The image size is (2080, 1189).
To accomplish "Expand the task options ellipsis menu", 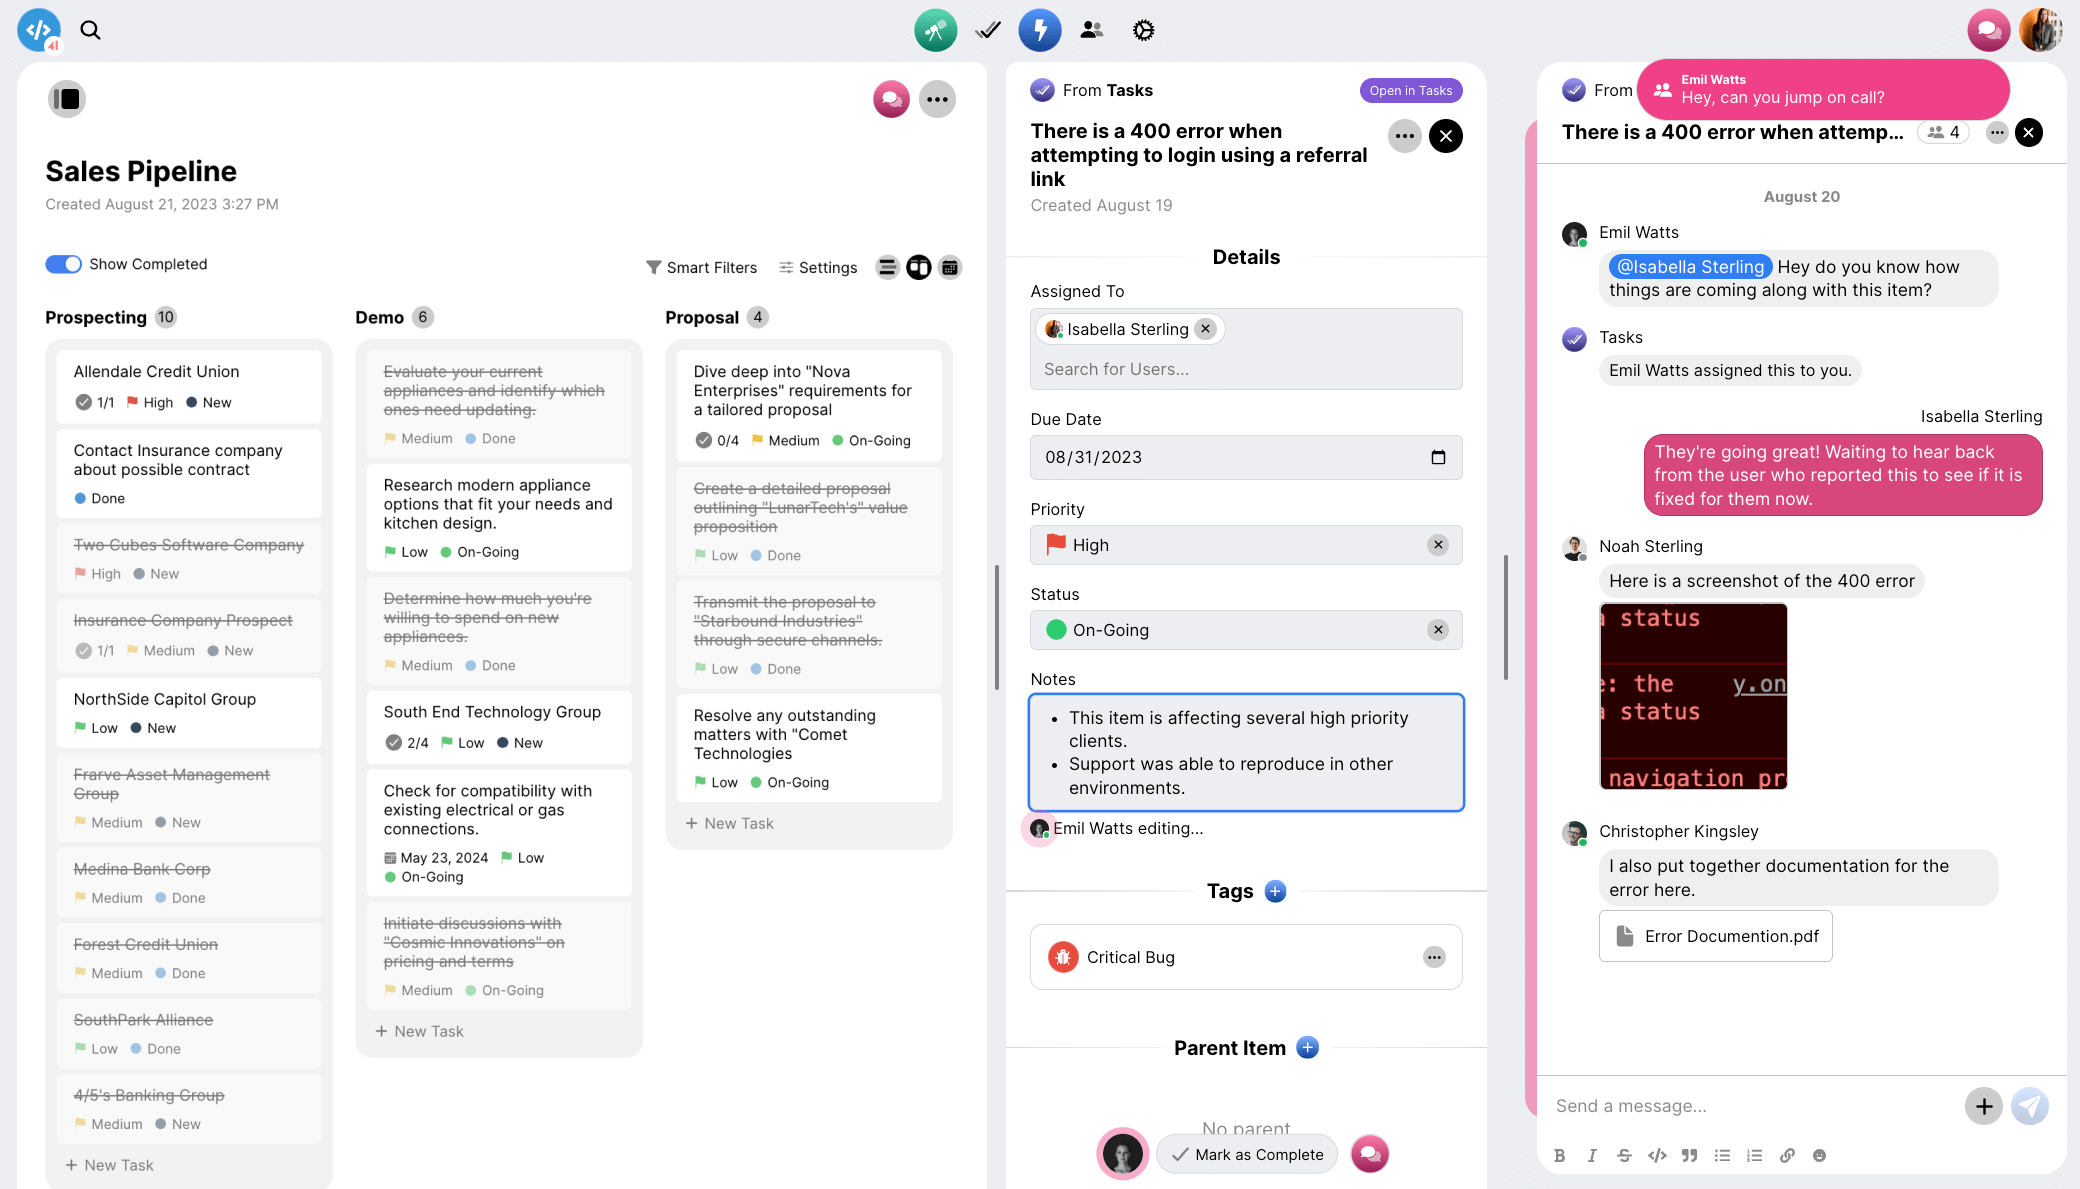I will point(1406,136).
